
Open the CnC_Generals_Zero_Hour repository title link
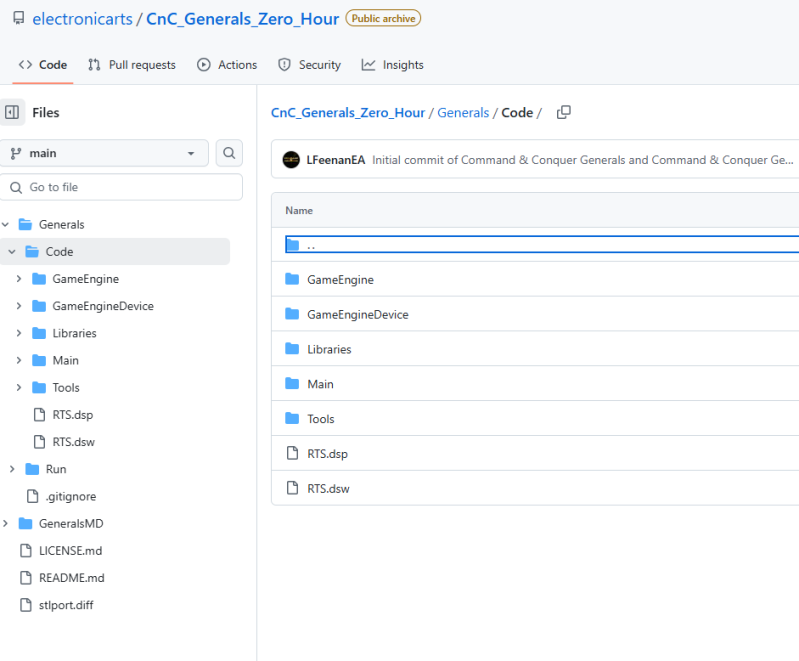click(242, 19)
